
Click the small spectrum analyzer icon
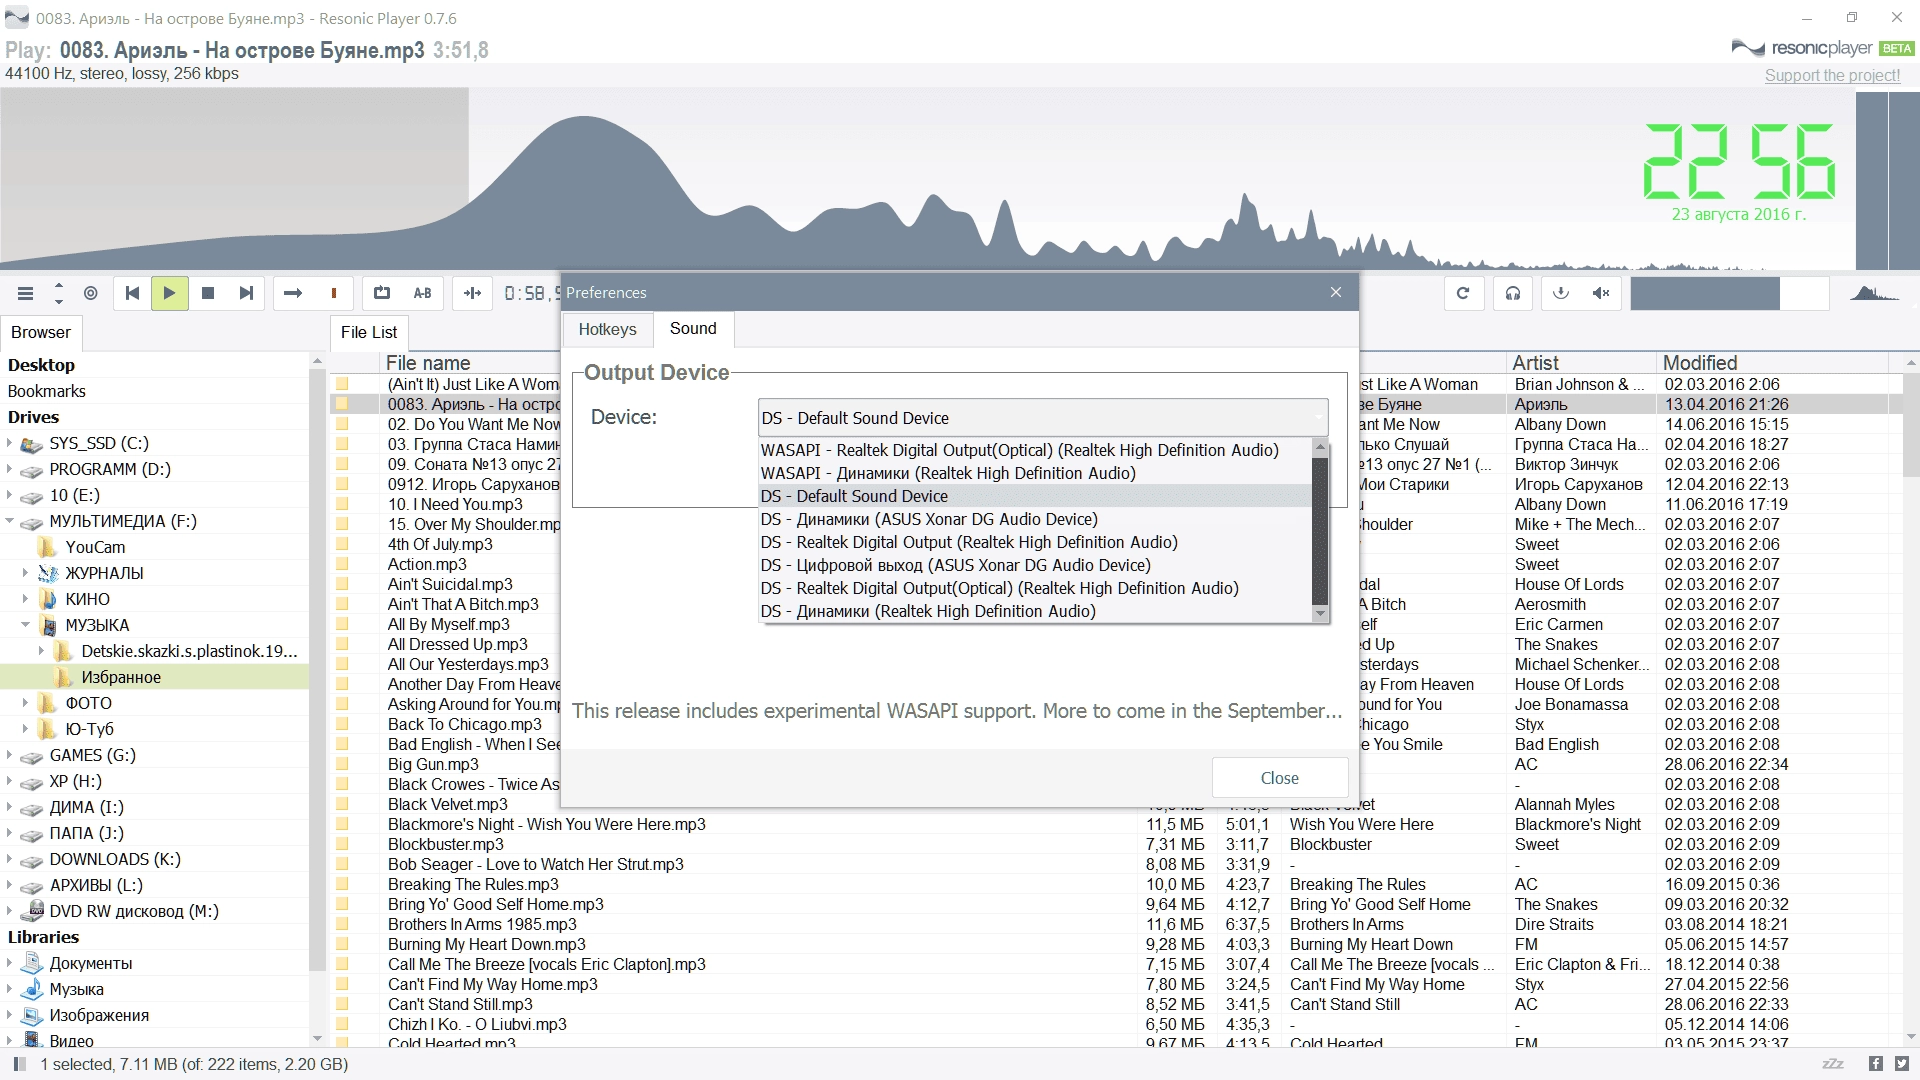tap(1874, 293)
